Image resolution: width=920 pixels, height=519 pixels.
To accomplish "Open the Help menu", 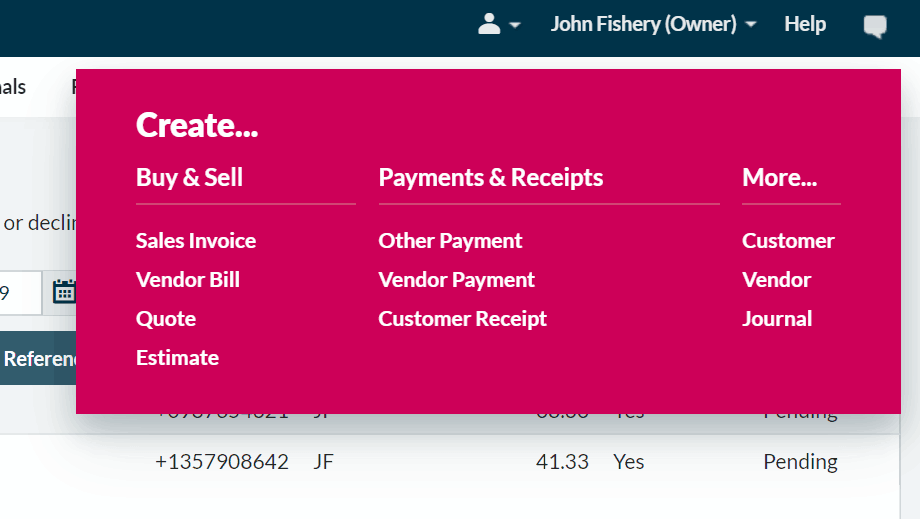I will coord(805,24).
